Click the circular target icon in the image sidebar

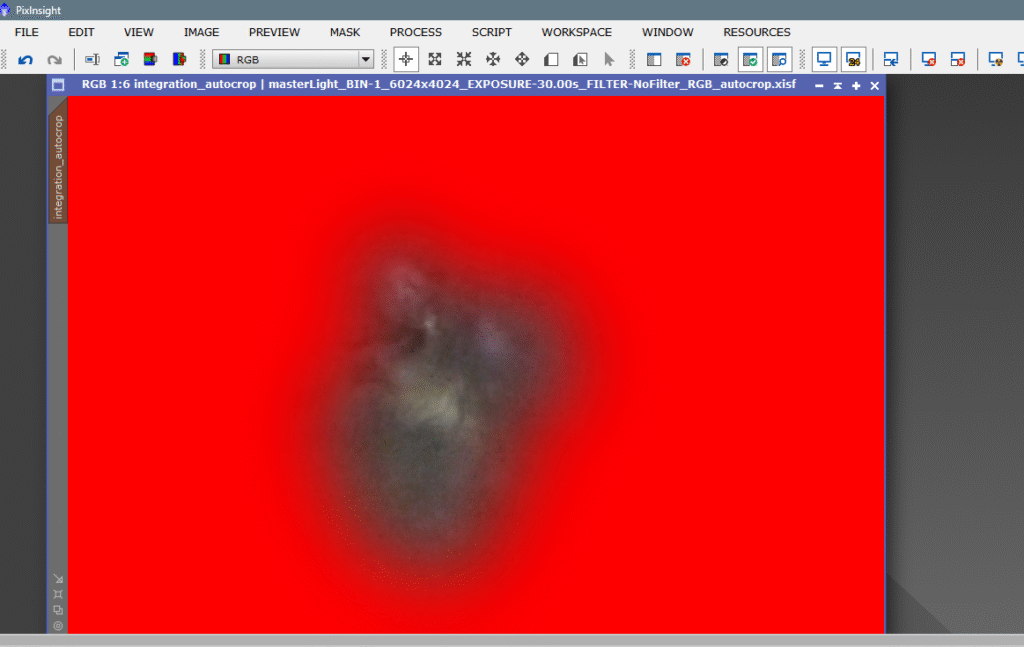(58, 626)
